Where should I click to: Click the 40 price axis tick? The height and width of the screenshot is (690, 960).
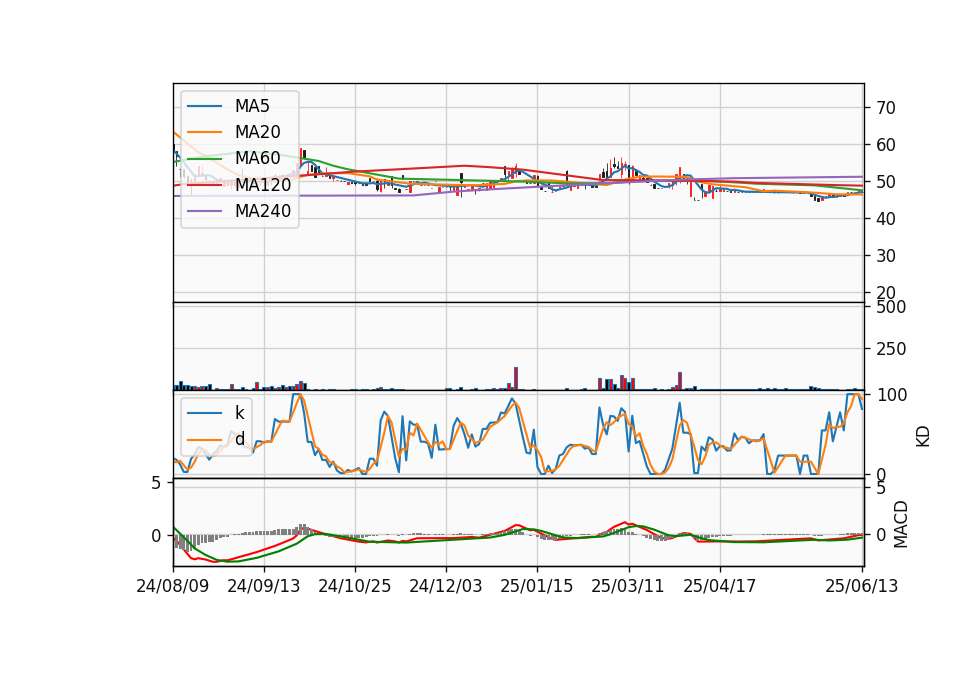(885, 219)
